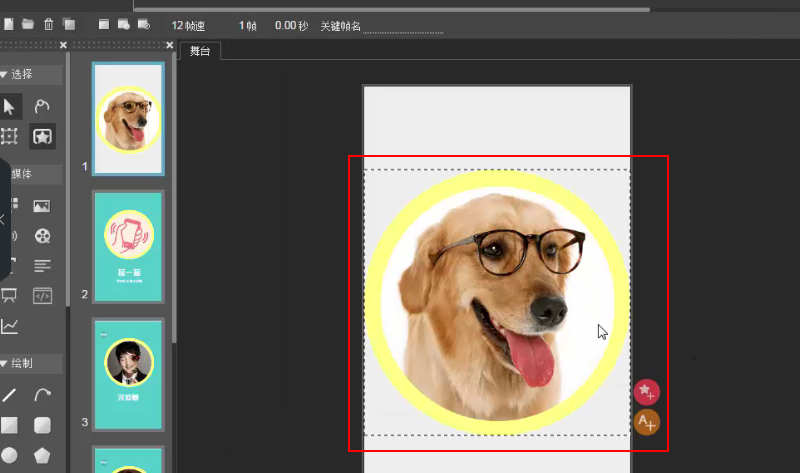Viewport: 800px width, 473px height.
Task: Select the arrow selection tool
Action: click(9, 107)
